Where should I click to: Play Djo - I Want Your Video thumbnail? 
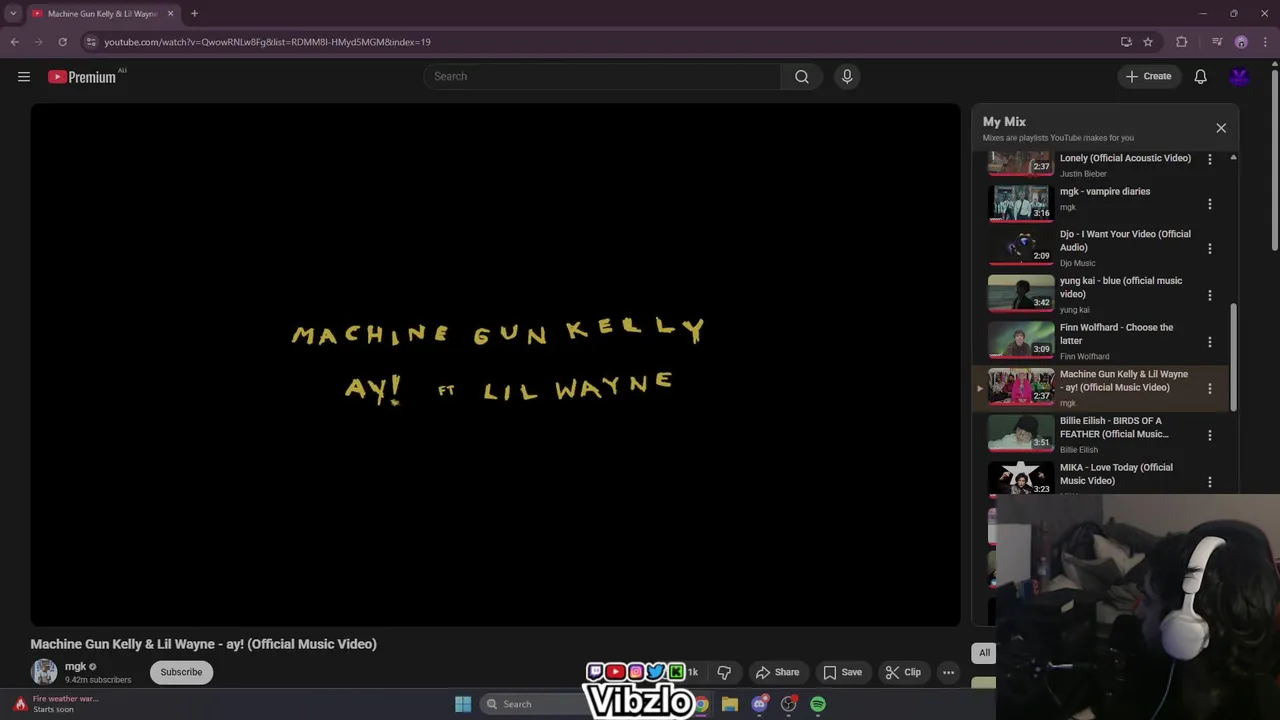click(x=1021, y=249)
